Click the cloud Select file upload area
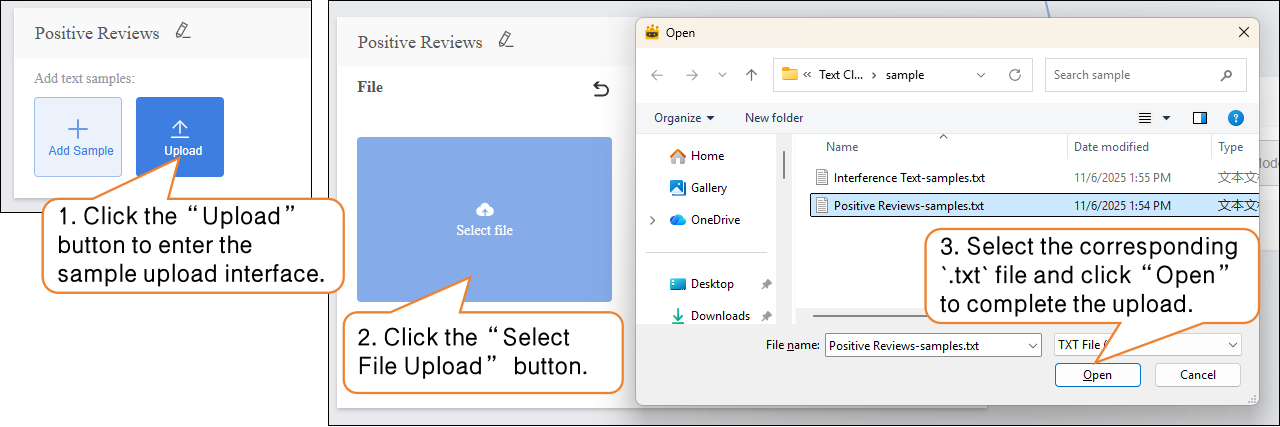This screenshot has width=1280, height=427. pos(484,219)
